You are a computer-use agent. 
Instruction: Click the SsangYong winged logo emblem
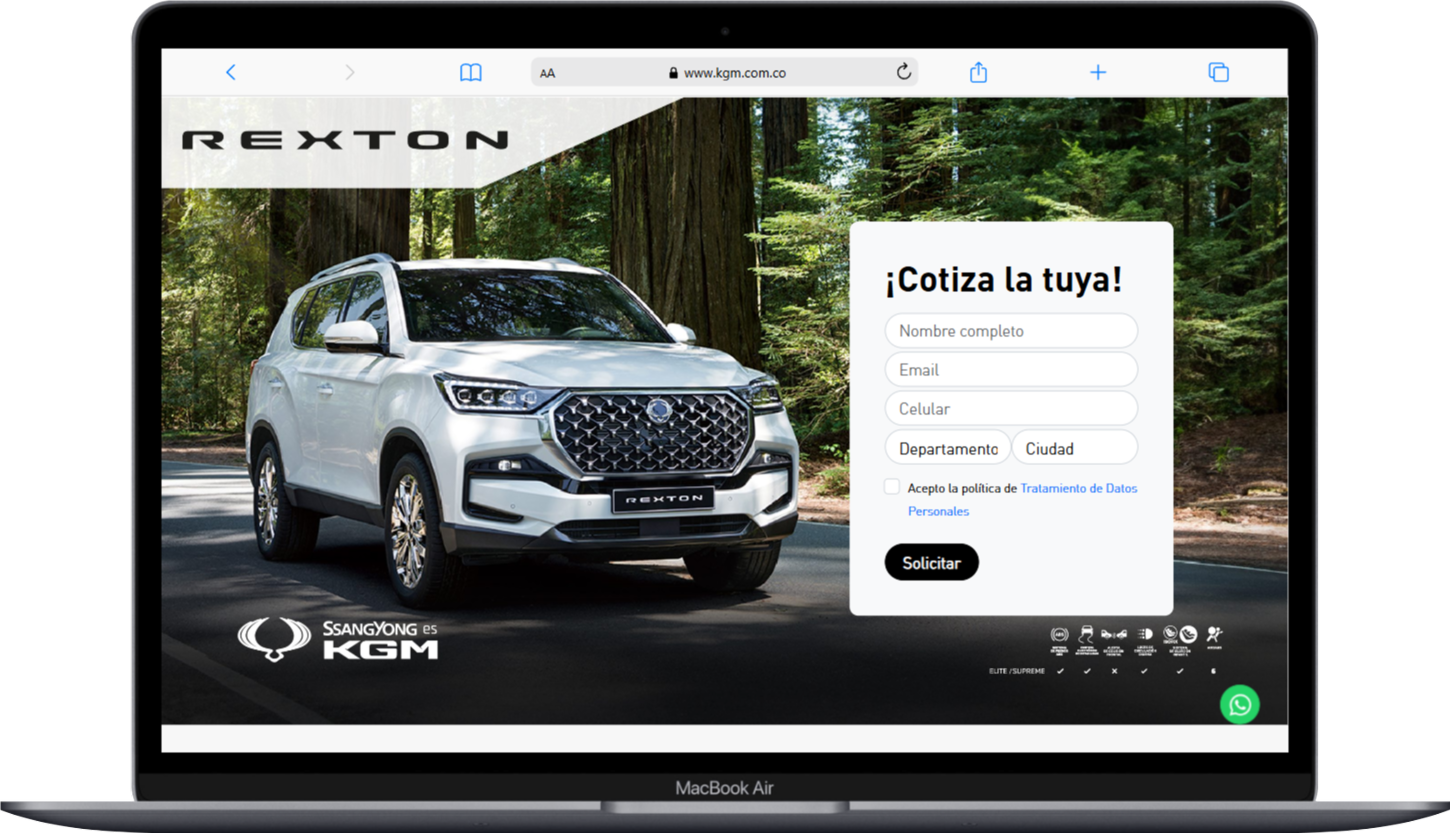(x=274, y=639)
